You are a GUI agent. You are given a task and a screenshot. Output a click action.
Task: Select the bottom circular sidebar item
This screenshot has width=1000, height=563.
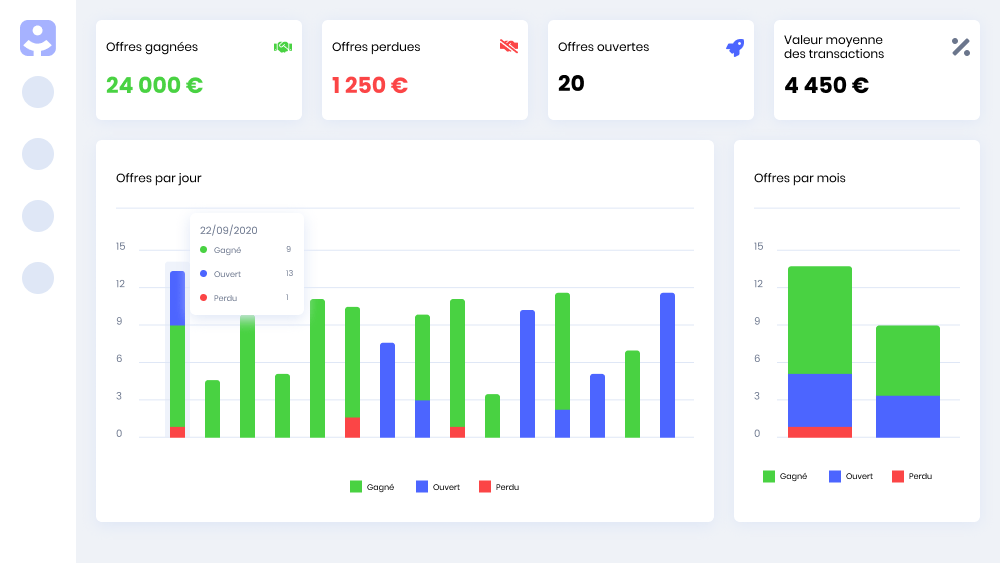coord(38,278)
